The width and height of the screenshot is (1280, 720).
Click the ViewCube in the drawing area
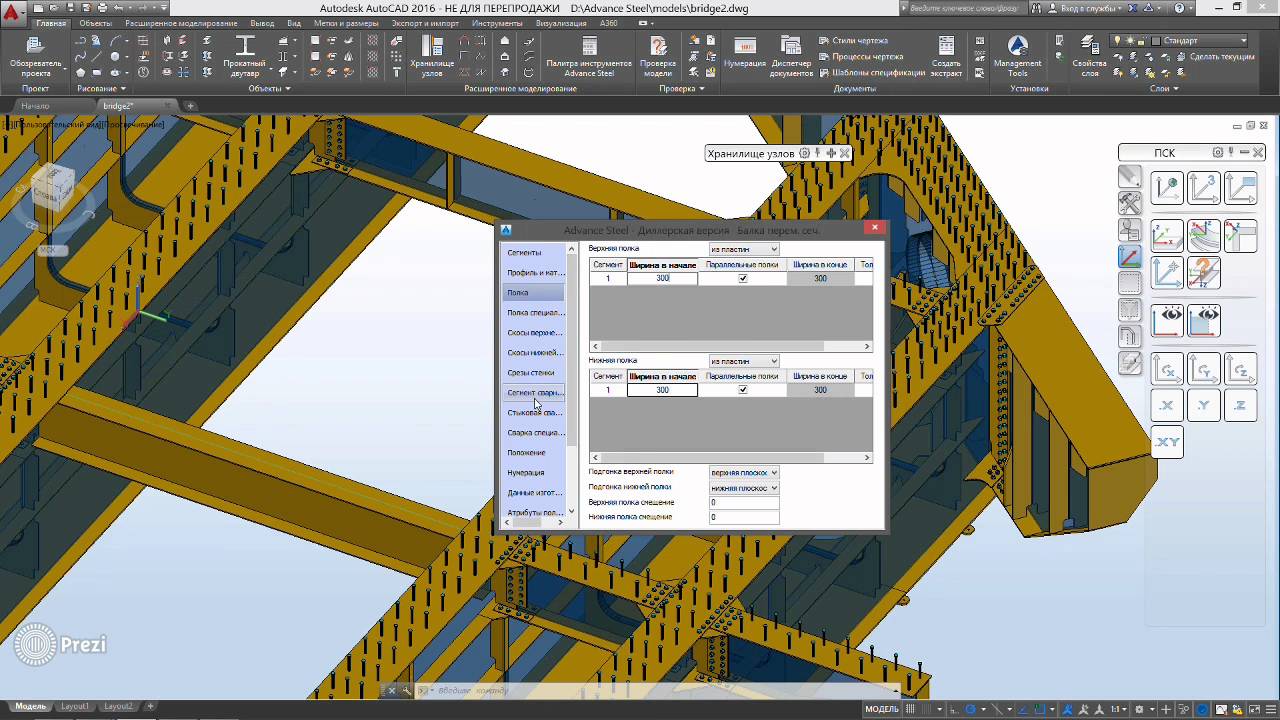52,188
